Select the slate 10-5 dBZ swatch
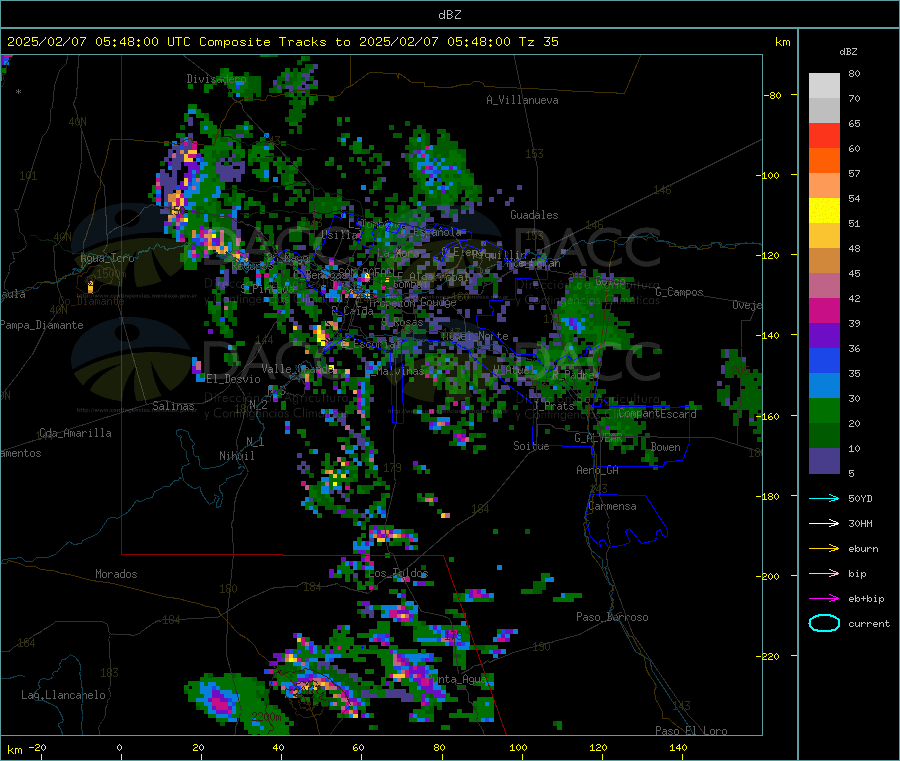 [x=824, y=461]
